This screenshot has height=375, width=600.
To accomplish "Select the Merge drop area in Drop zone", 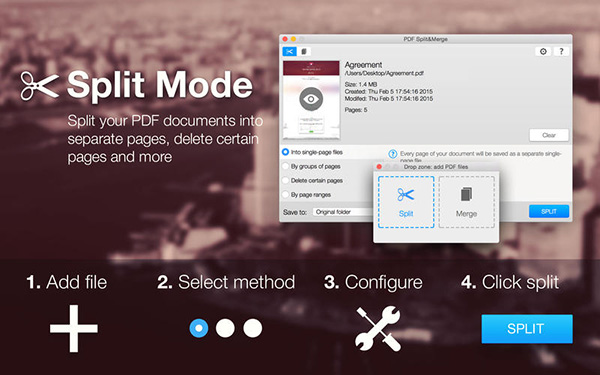I will tap(466, 202).
